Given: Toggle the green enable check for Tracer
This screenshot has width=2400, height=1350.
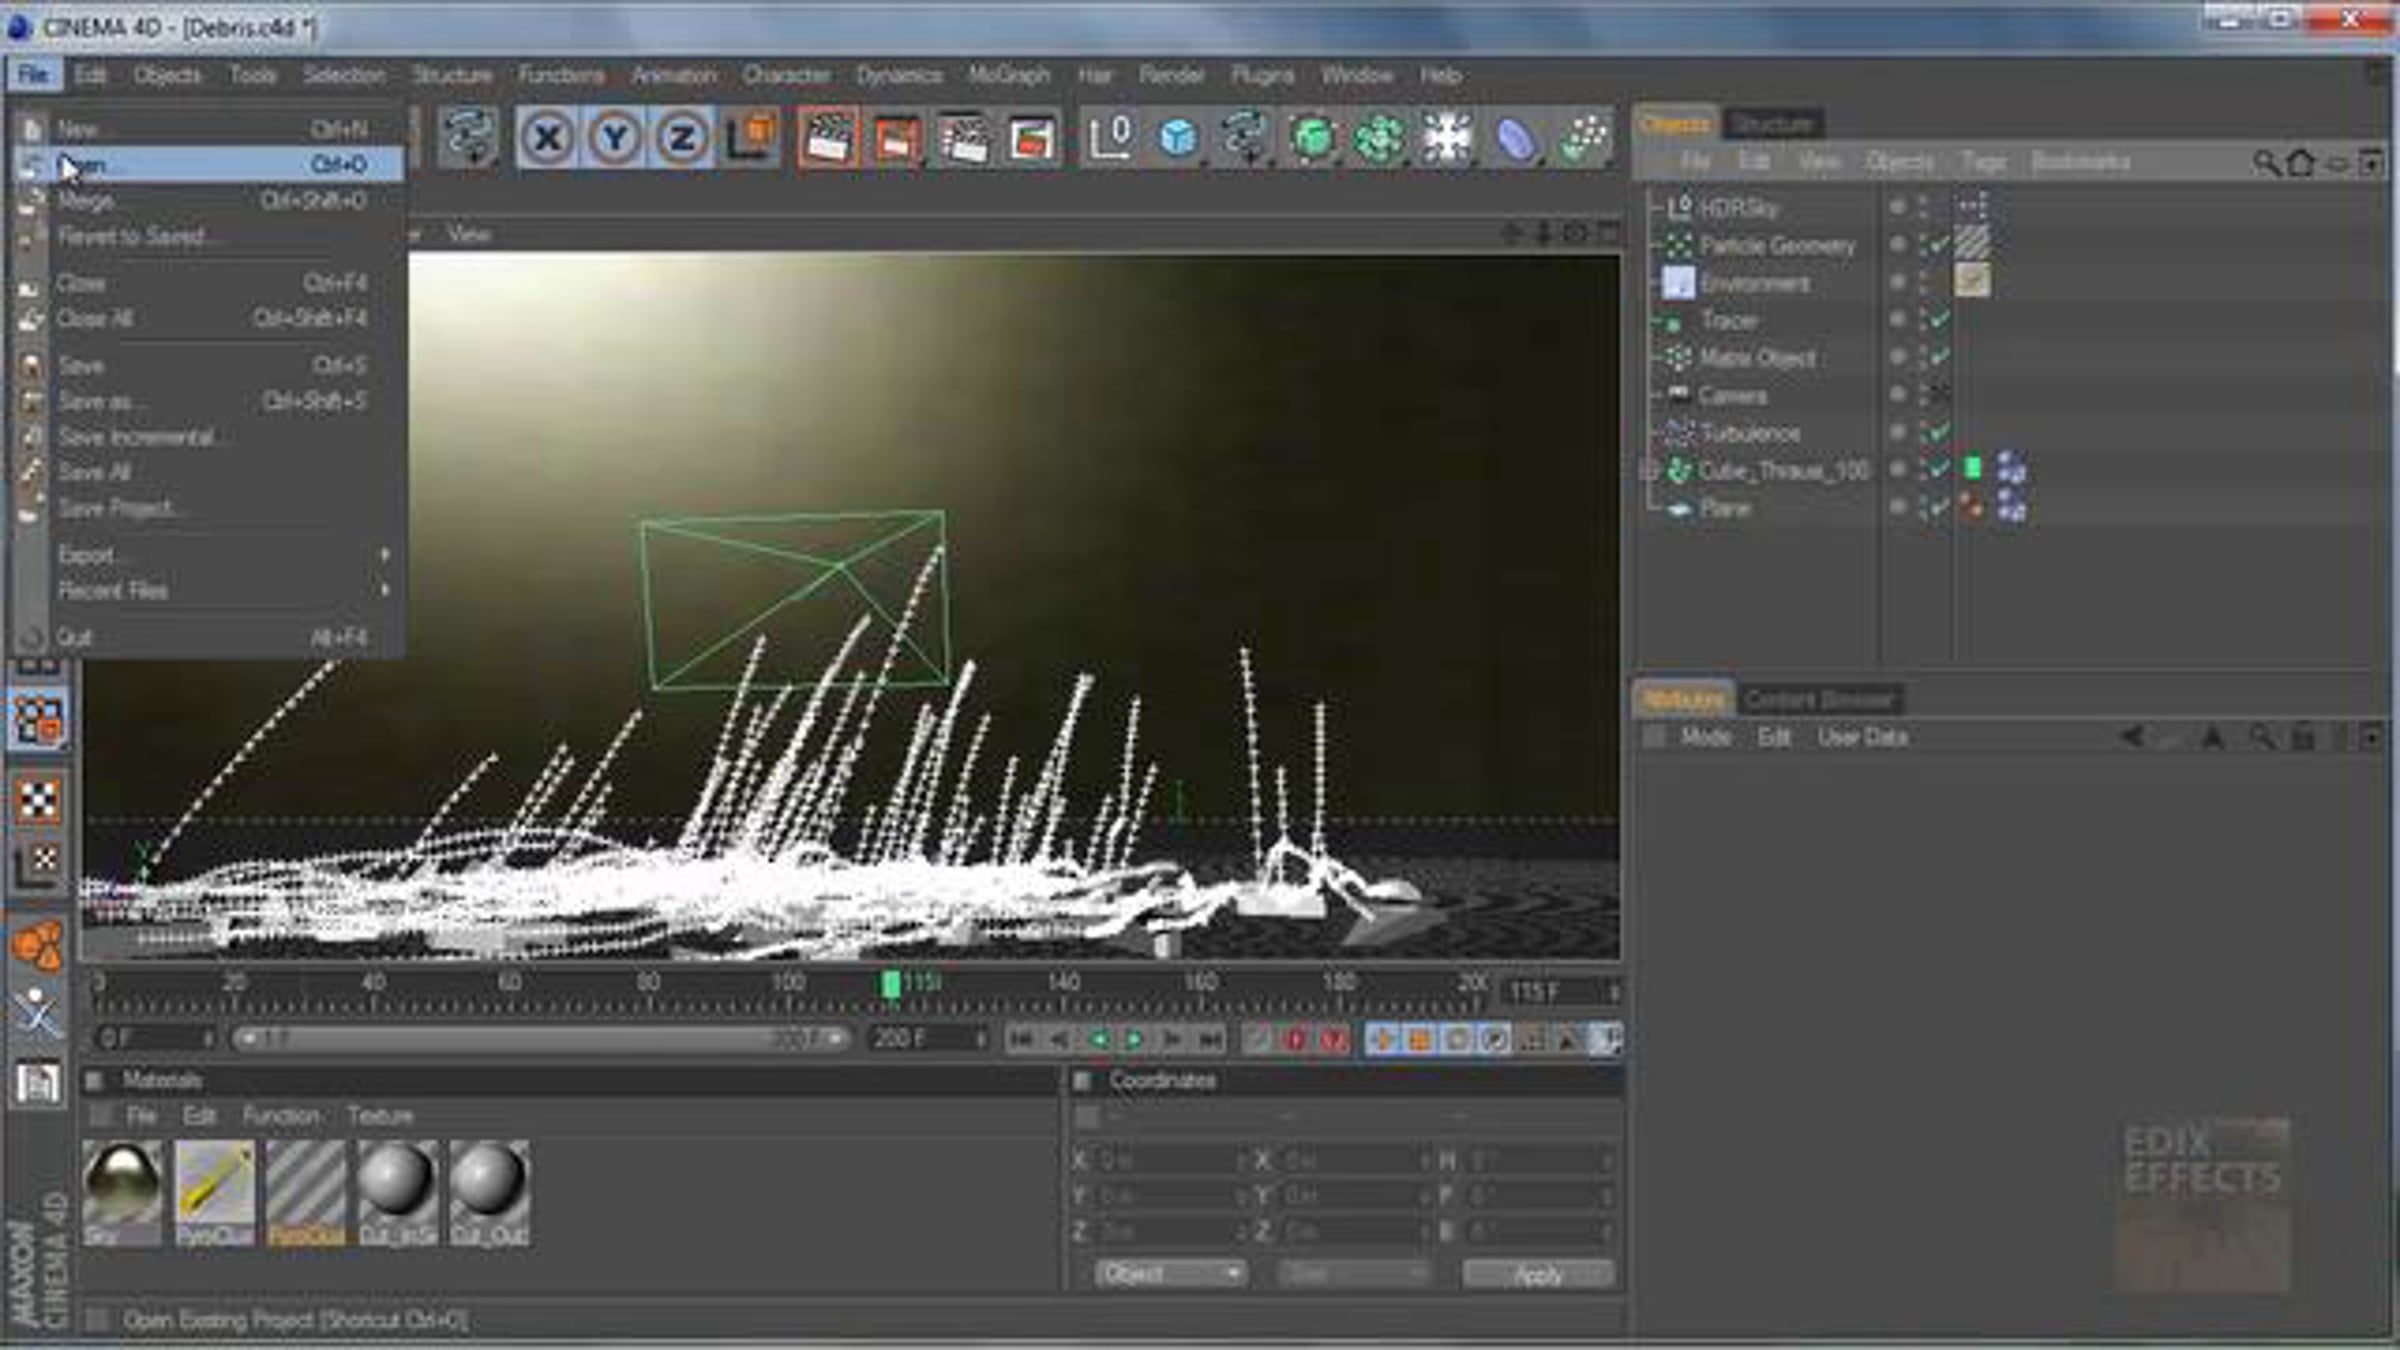Looking at the screenshot, I should click(x=1938, y=320).
